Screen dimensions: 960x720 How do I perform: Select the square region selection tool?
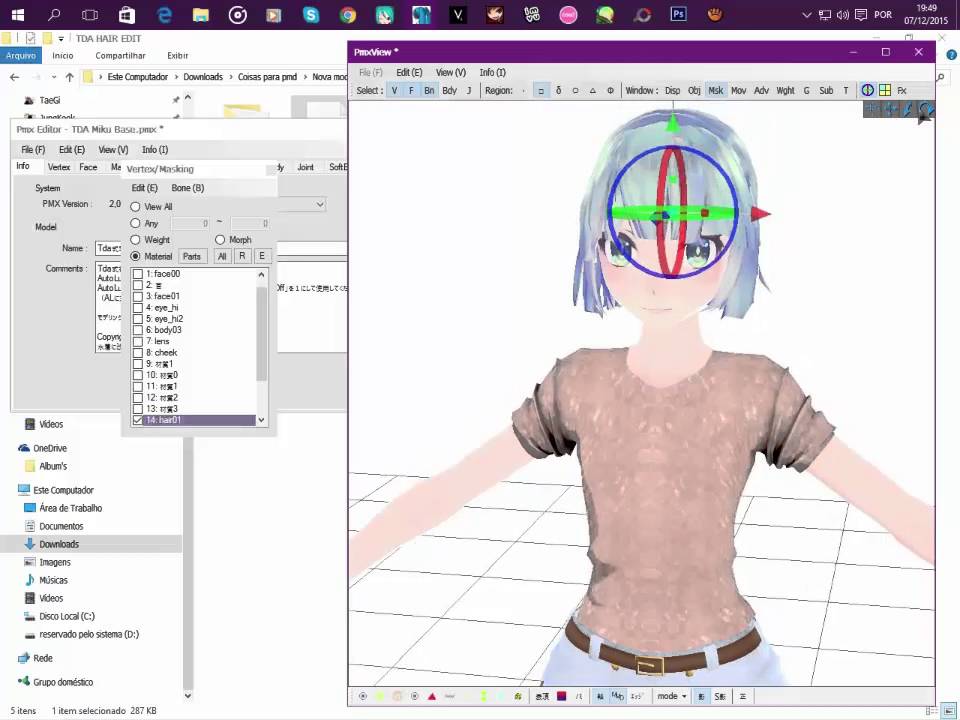click(541, 91)
